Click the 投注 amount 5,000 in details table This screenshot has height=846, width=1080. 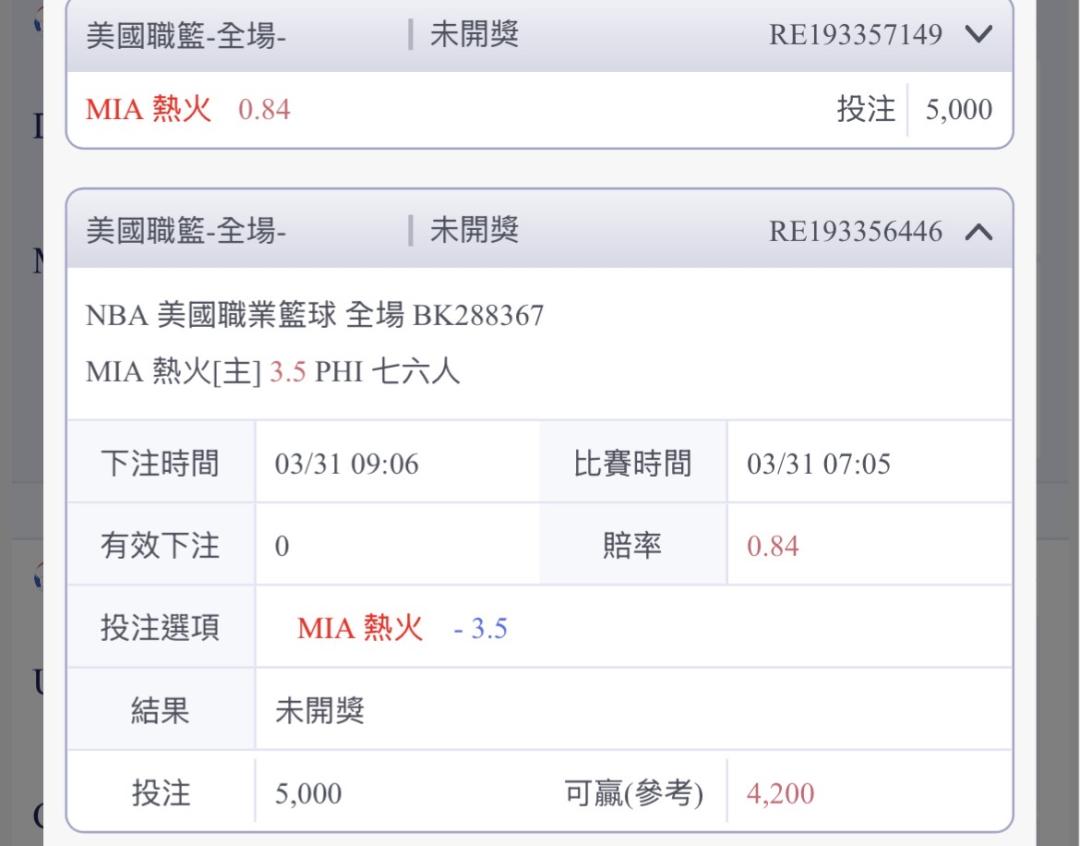(308, 794)
